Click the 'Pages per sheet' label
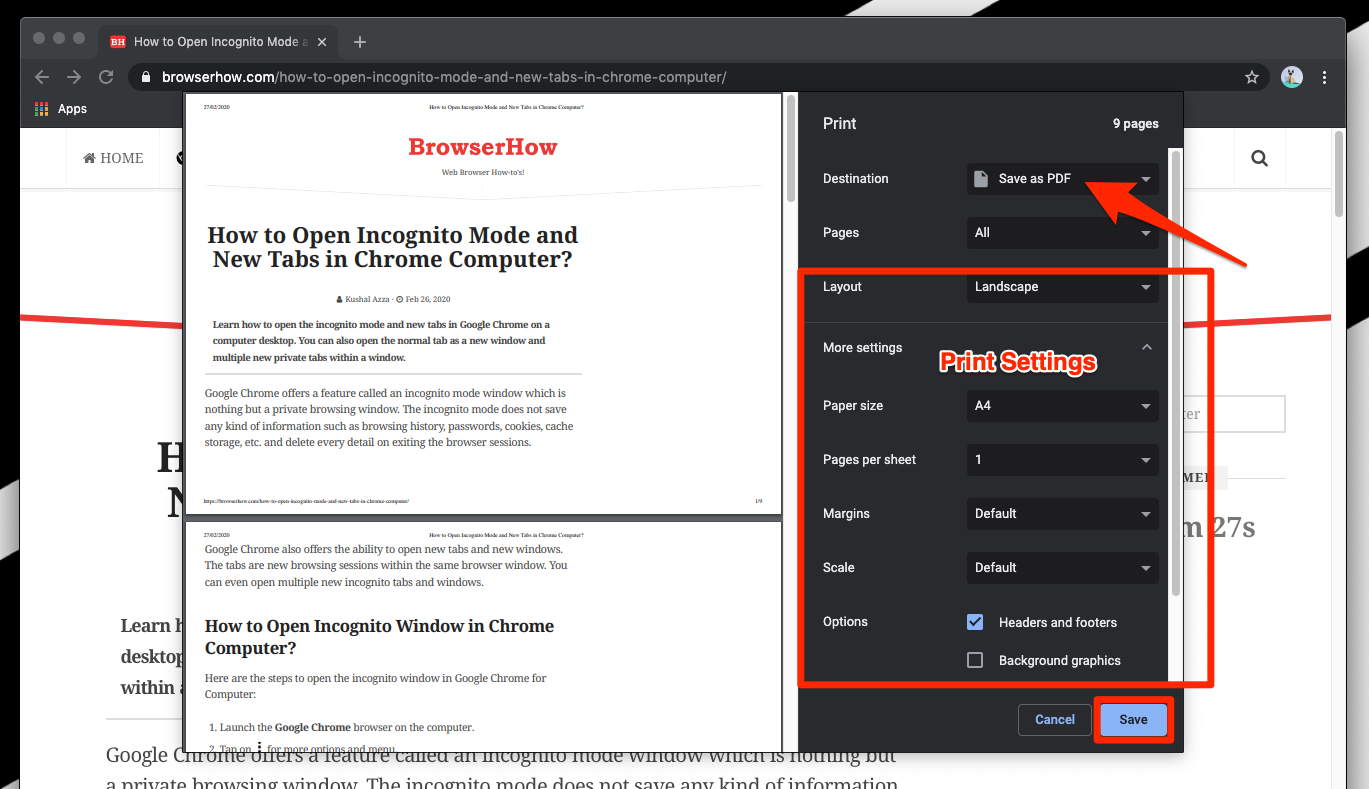Screen dimensions: 1369x789 pos(870,460)
